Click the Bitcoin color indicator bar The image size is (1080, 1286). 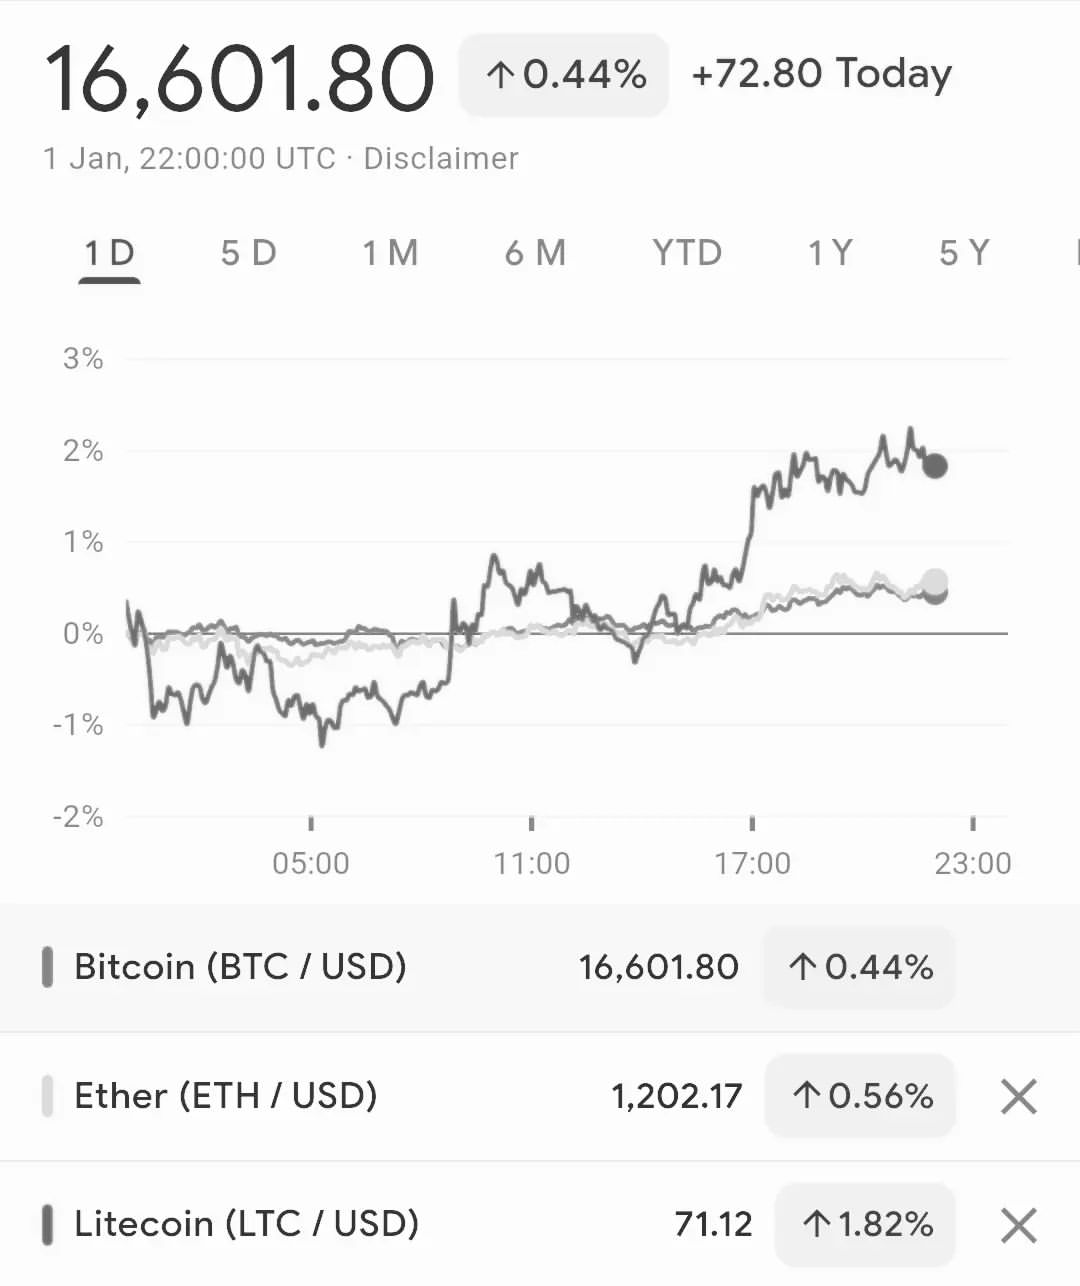(47, 967)
